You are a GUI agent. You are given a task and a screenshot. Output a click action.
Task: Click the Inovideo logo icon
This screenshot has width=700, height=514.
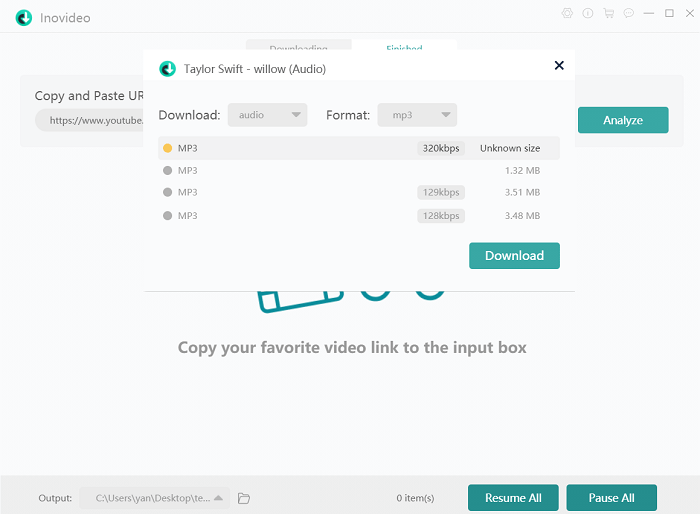[24, 18]
